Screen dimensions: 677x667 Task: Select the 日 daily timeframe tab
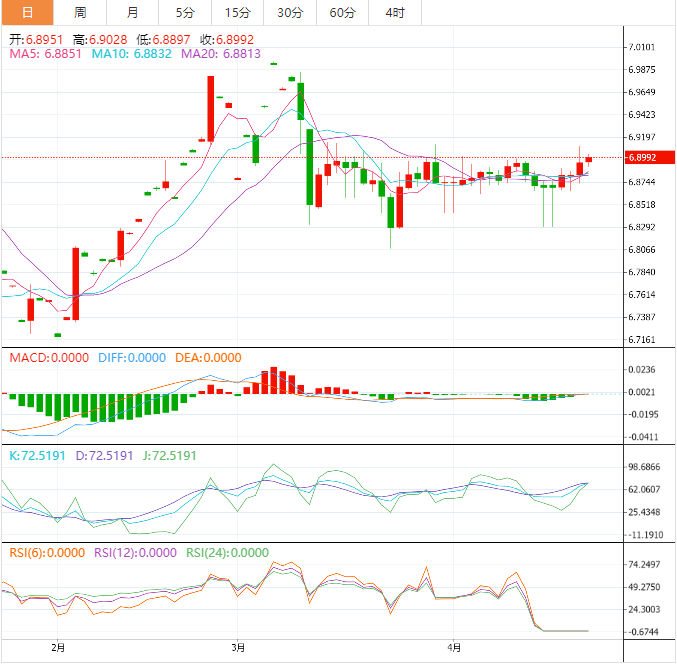click(27, 13)
